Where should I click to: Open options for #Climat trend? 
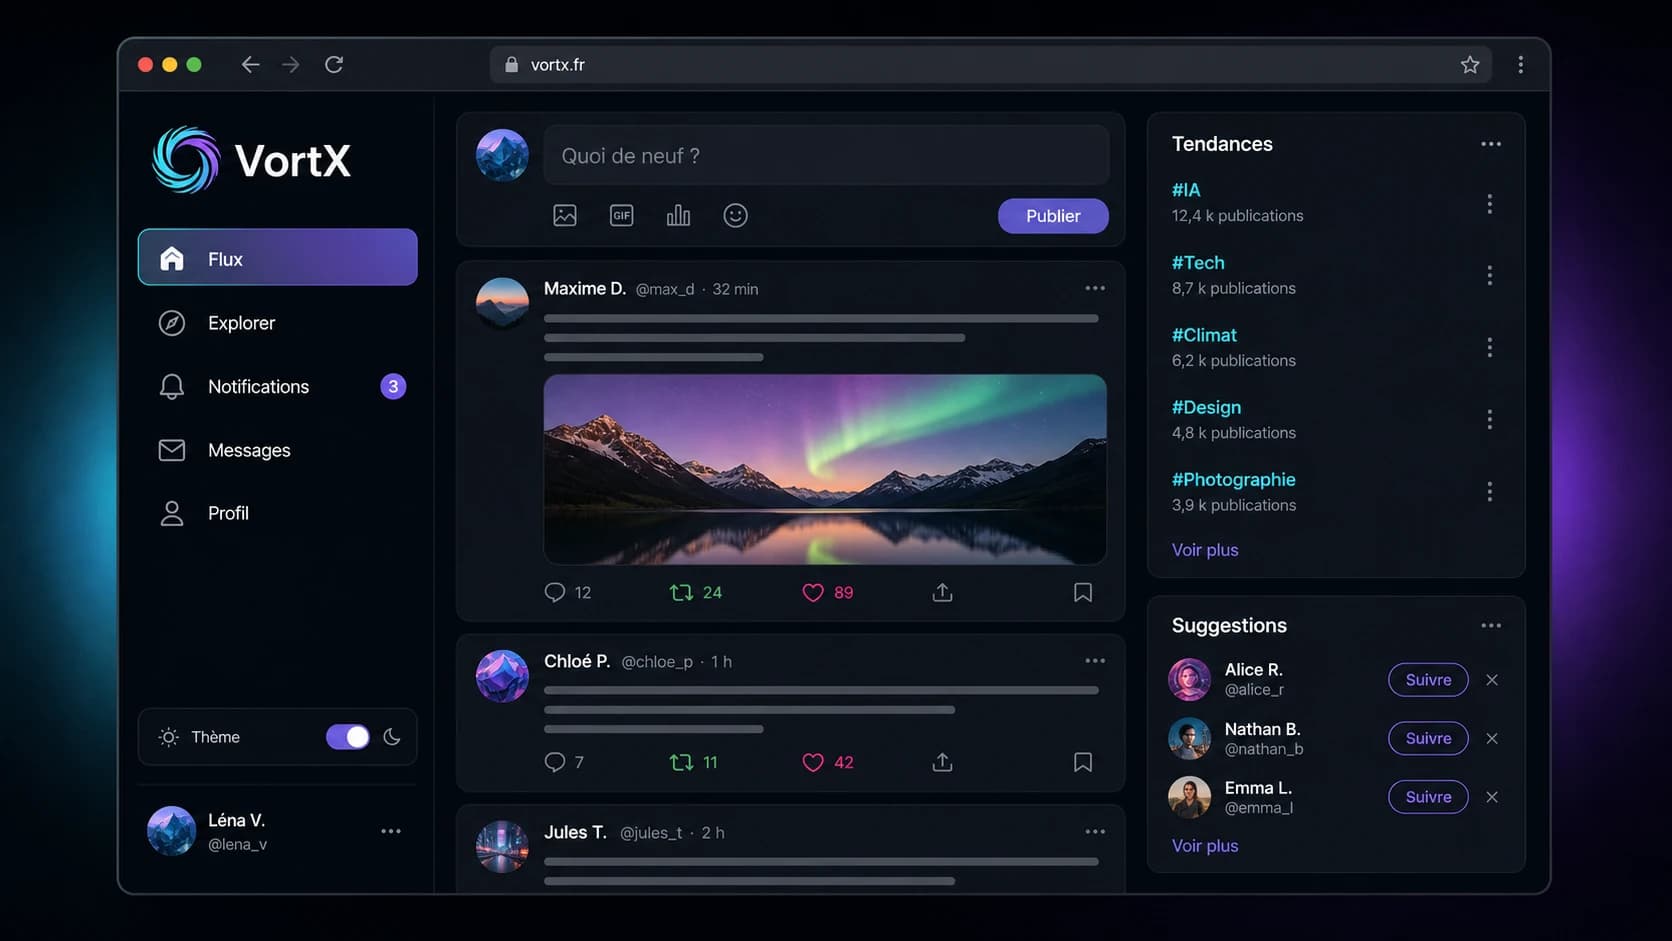click(1489, 347)
